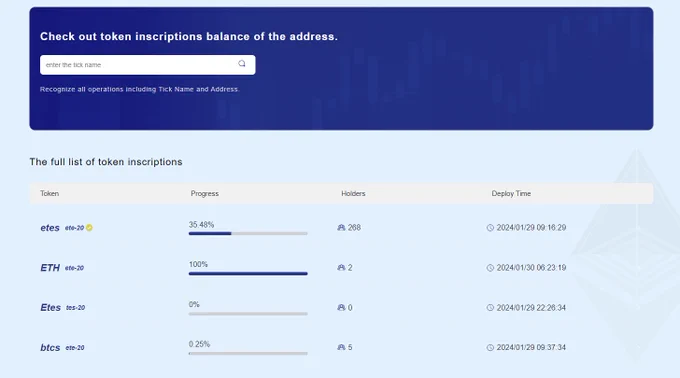
Task: Click the Check out token inscriptions heading
Action: coord(189,36)
